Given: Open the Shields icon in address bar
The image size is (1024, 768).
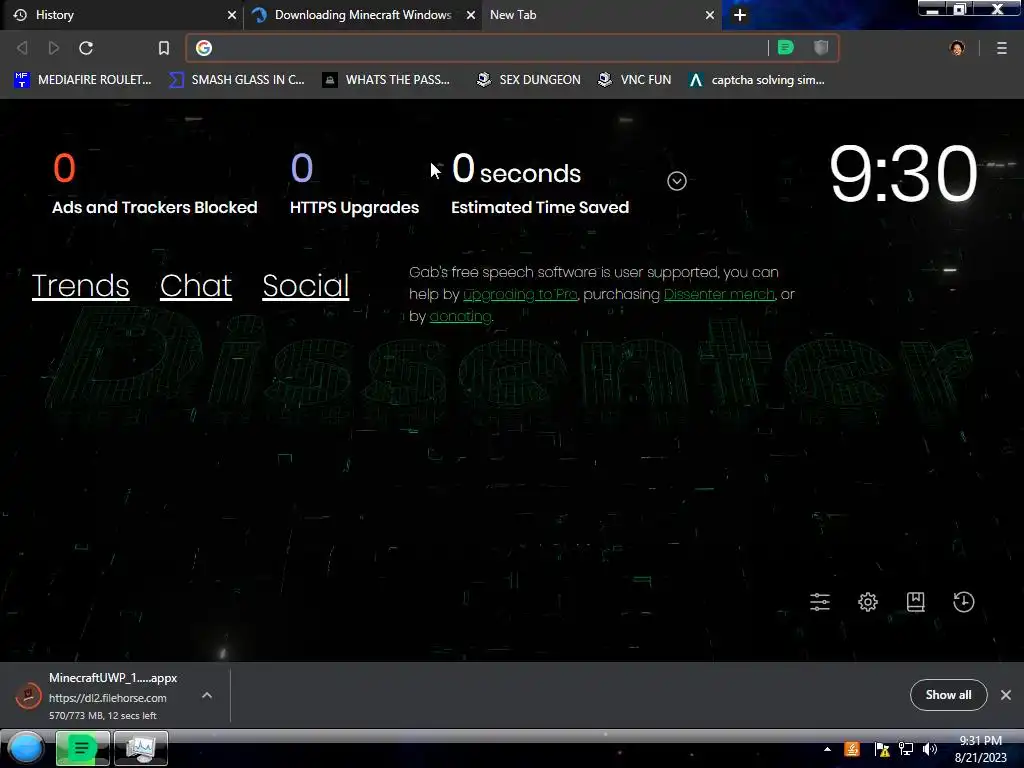Looking at the screenshot, I should pyautogui.click(x=821, y=47).
